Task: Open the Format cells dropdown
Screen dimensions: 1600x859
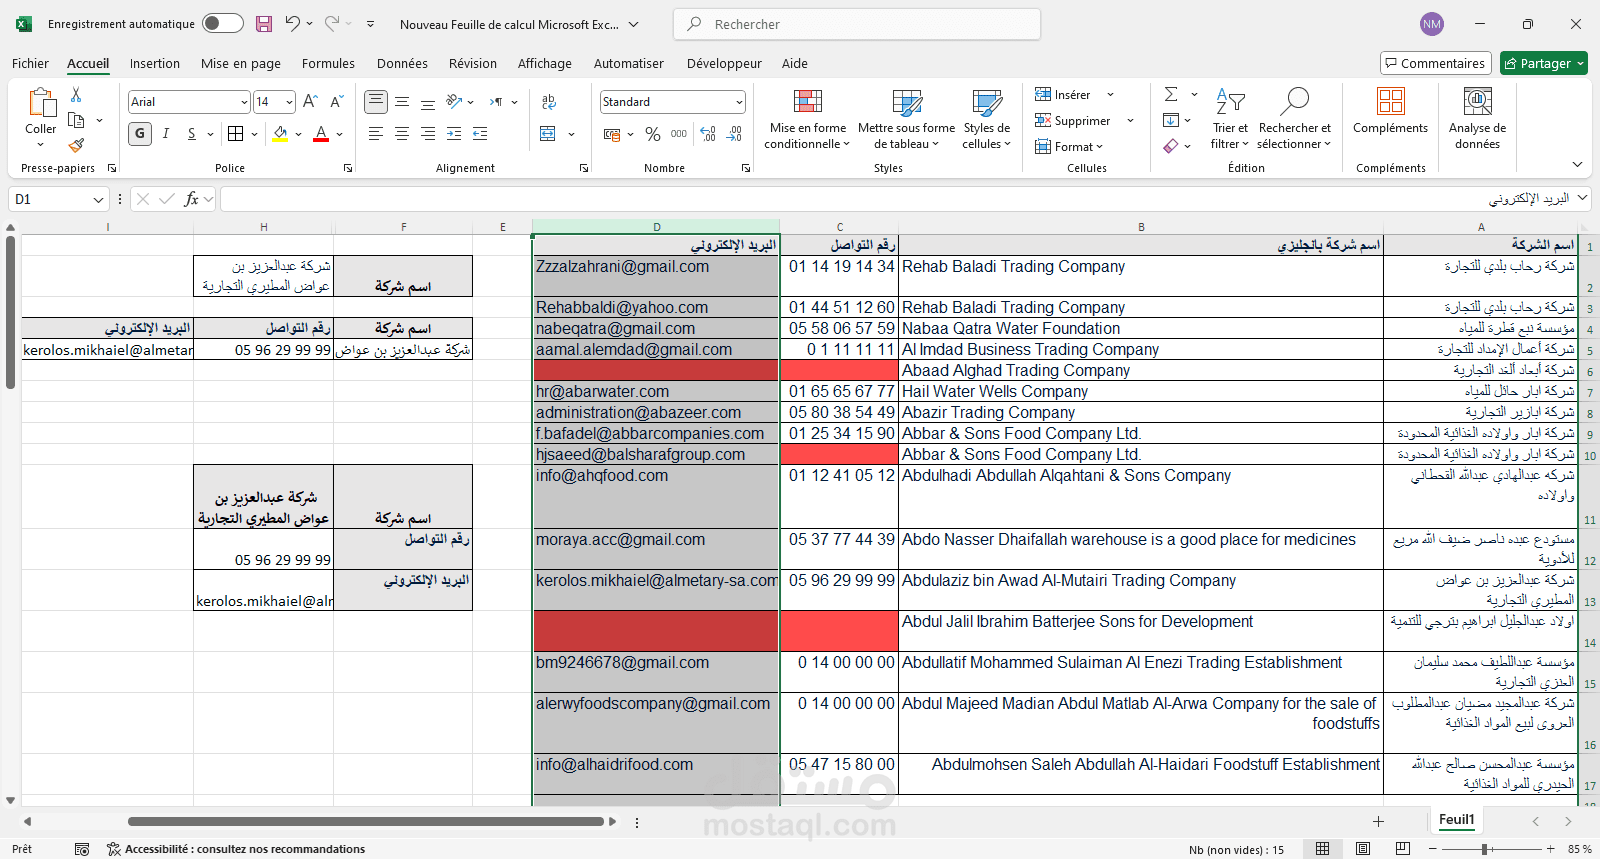Action: [x=1069, y=146]
